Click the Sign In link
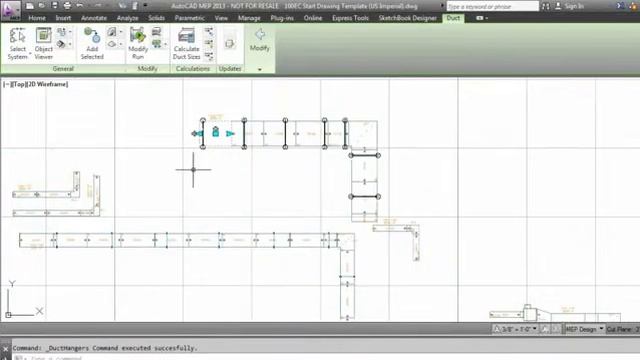 click(x=574, y=6)
